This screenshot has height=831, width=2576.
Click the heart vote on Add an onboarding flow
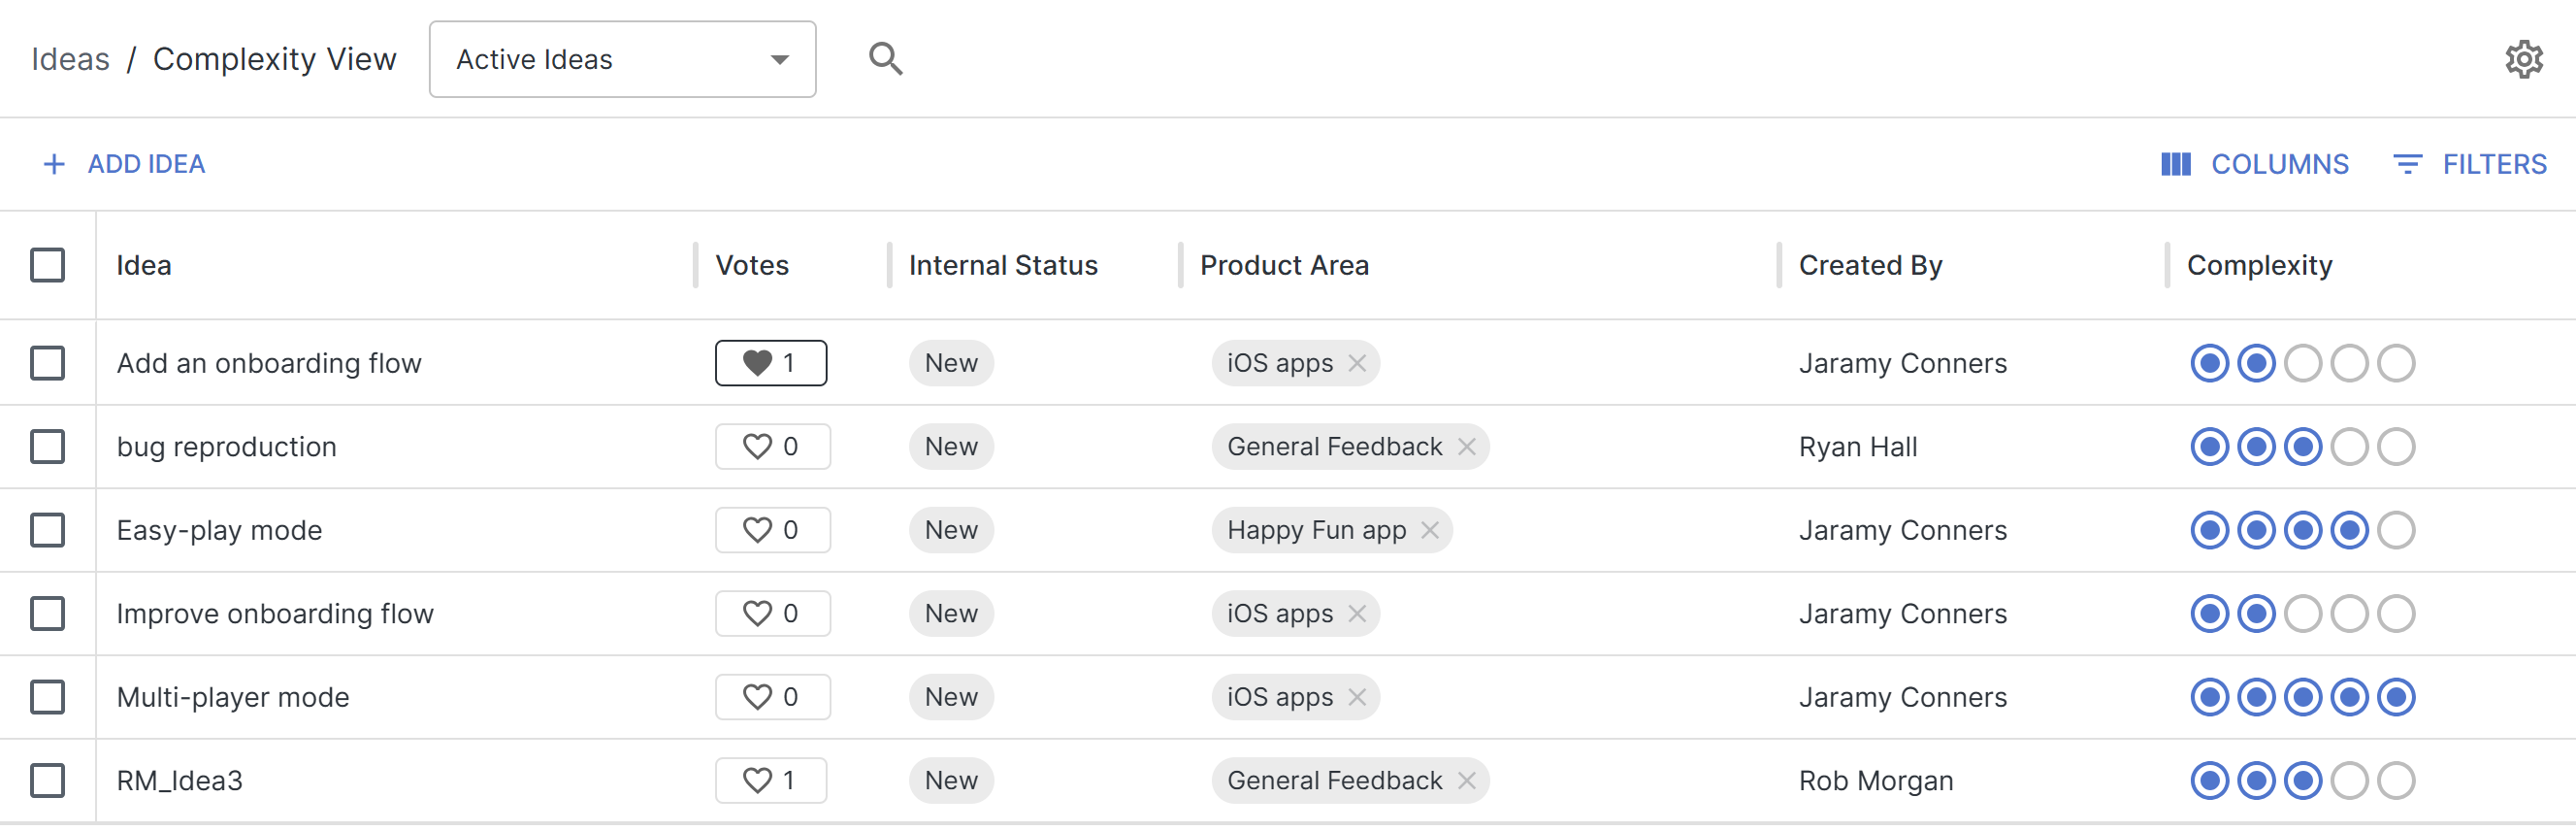click(x=770, y=363)
